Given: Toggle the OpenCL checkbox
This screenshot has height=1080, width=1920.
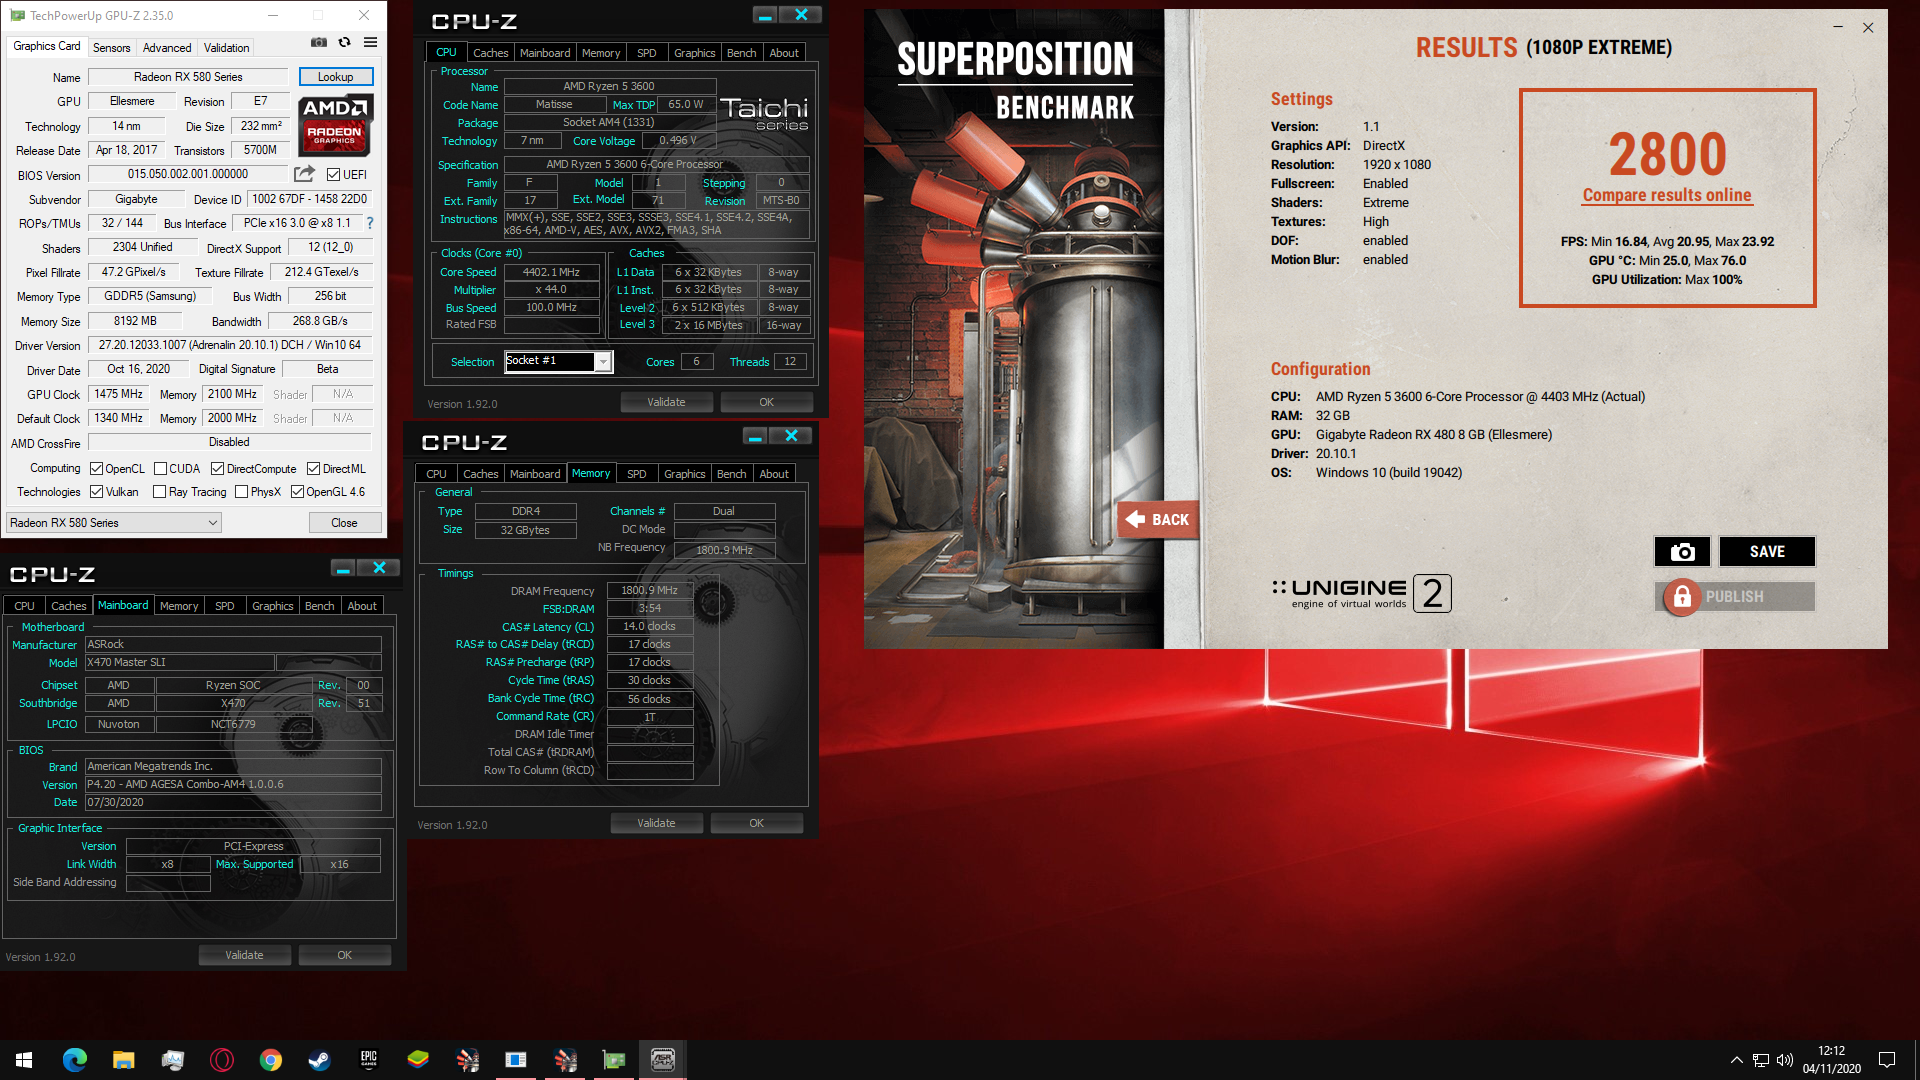Looking at the screenshot, I should (96, 469).
